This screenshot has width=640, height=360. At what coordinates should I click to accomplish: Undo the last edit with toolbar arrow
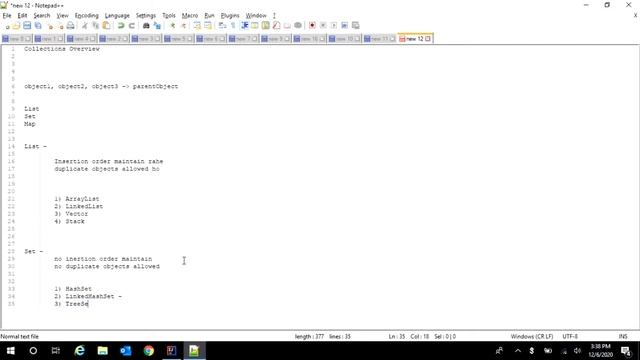pyautogui.click(x=121, y=26)
